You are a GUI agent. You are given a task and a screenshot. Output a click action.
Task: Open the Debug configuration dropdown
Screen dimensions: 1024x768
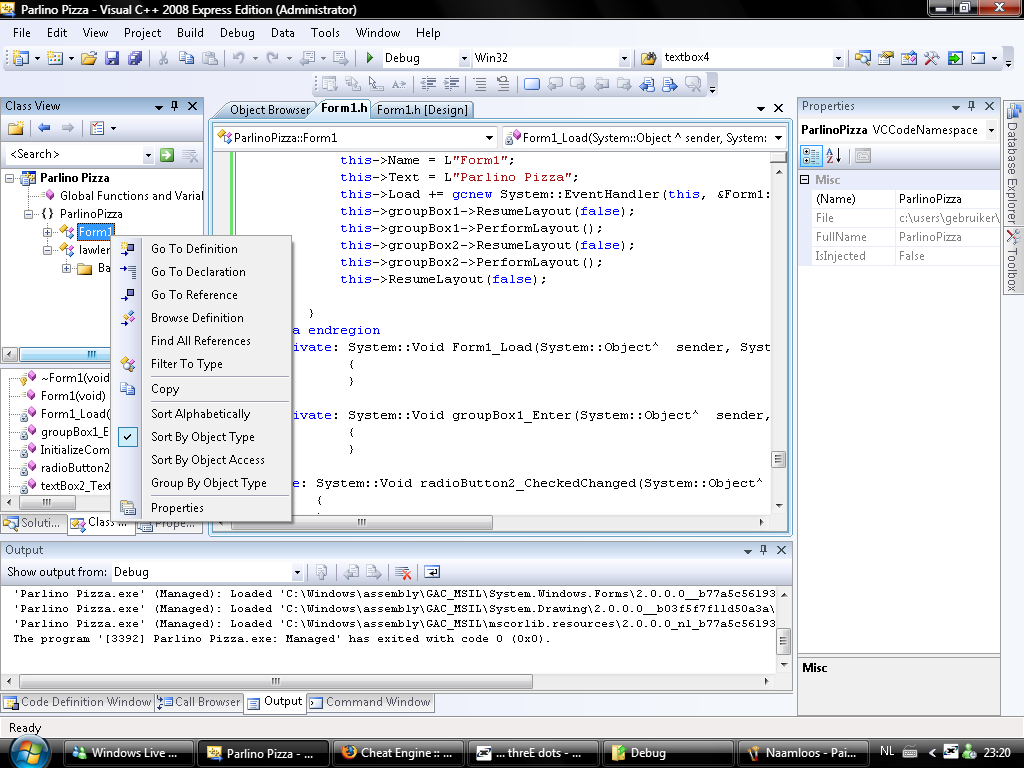point(462,58)
